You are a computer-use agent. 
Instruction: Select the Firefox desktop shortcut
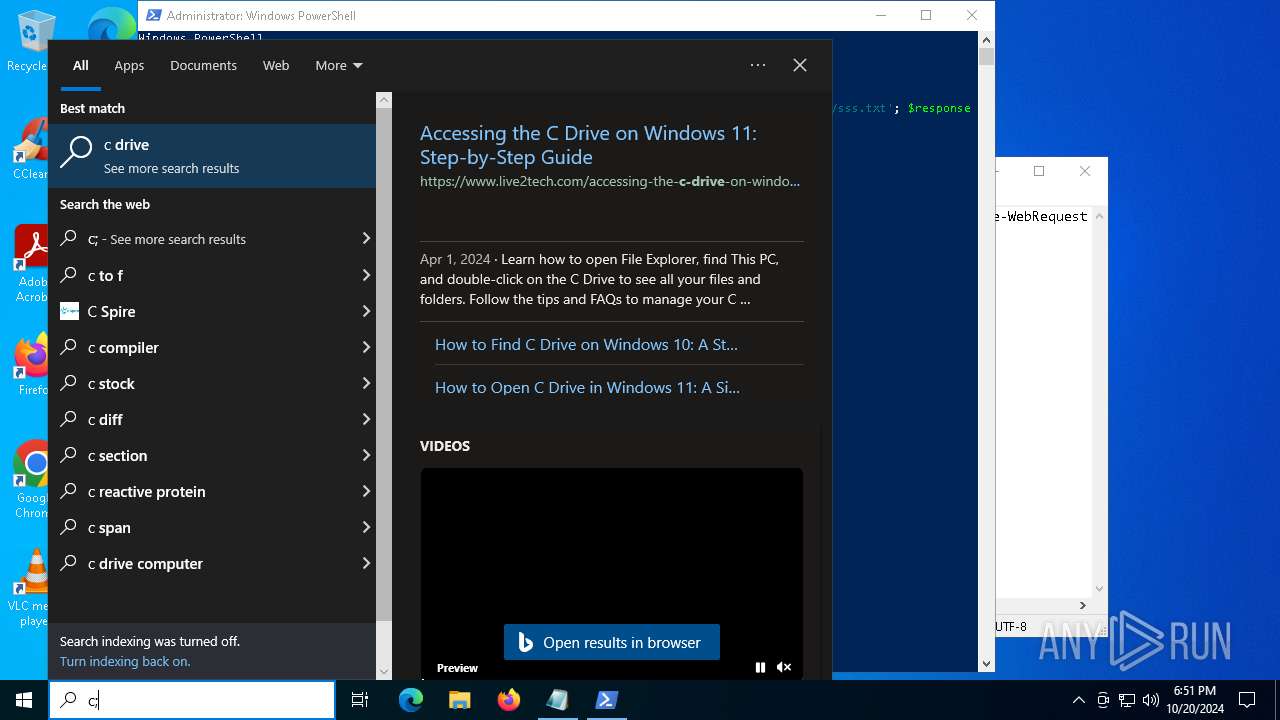tap(32, 365)
